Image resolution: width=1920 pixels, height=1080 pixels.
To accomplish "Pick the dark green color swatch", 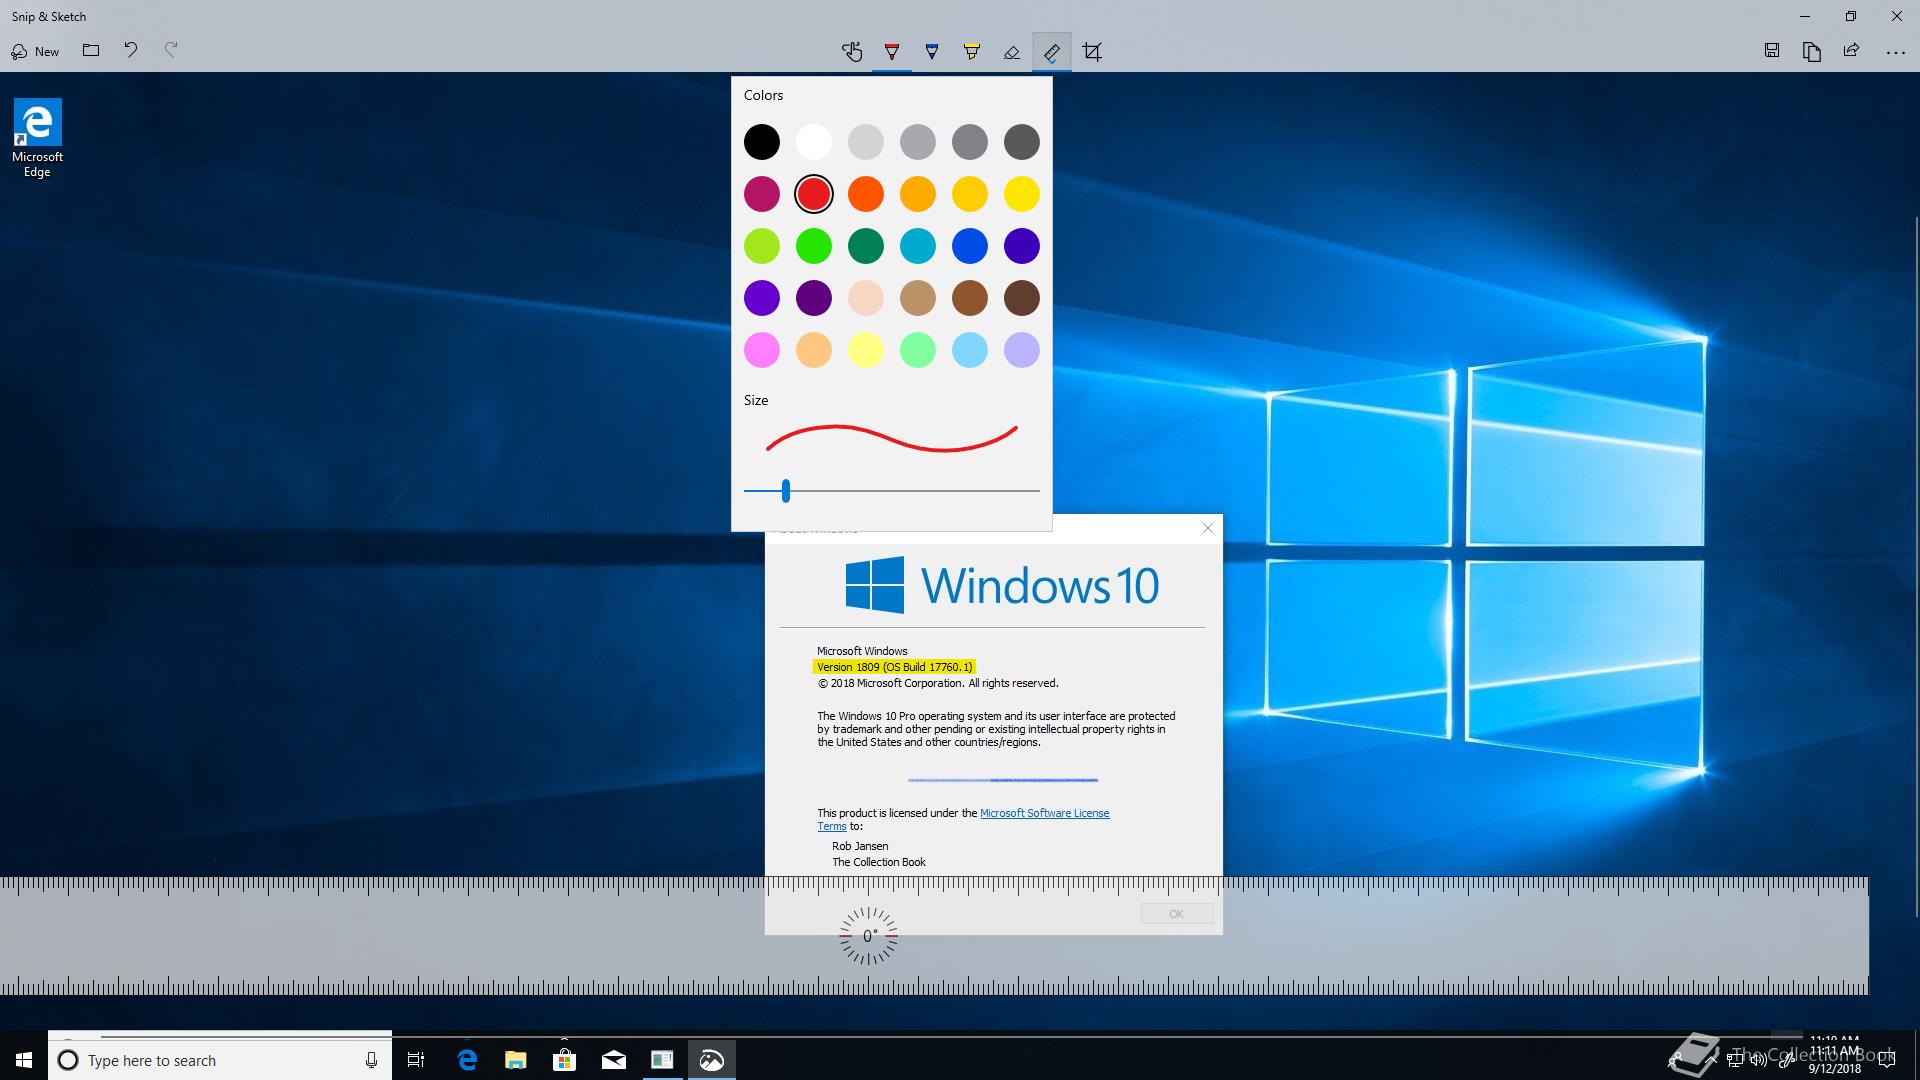I will [866, 246].
